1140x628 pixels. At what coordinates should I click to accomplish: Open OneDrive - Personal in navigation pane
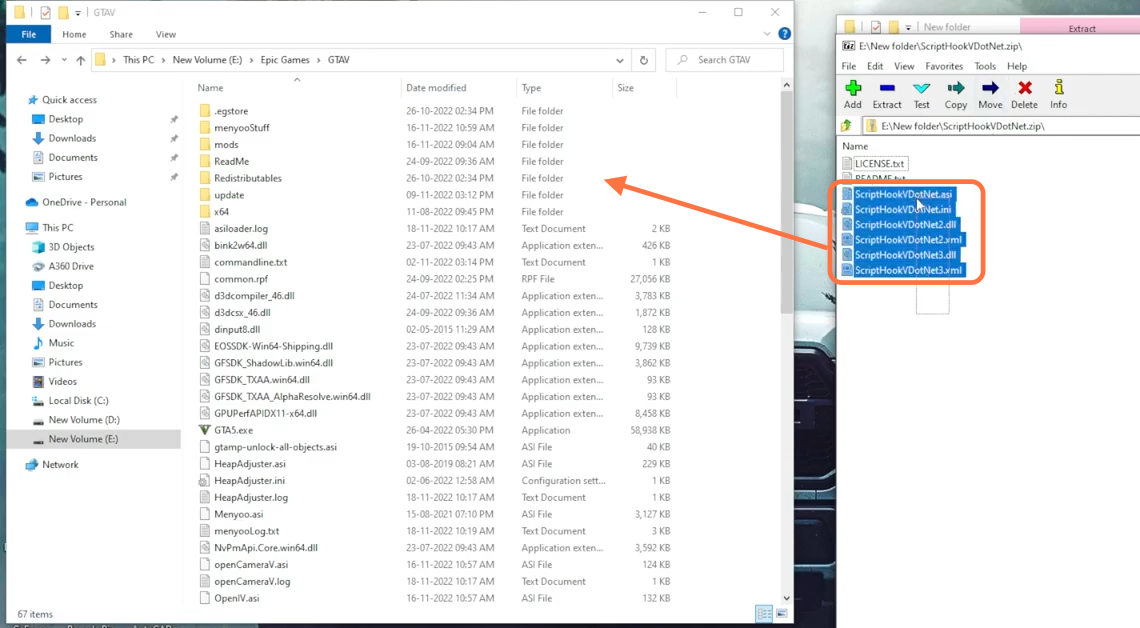click(84, 202)
